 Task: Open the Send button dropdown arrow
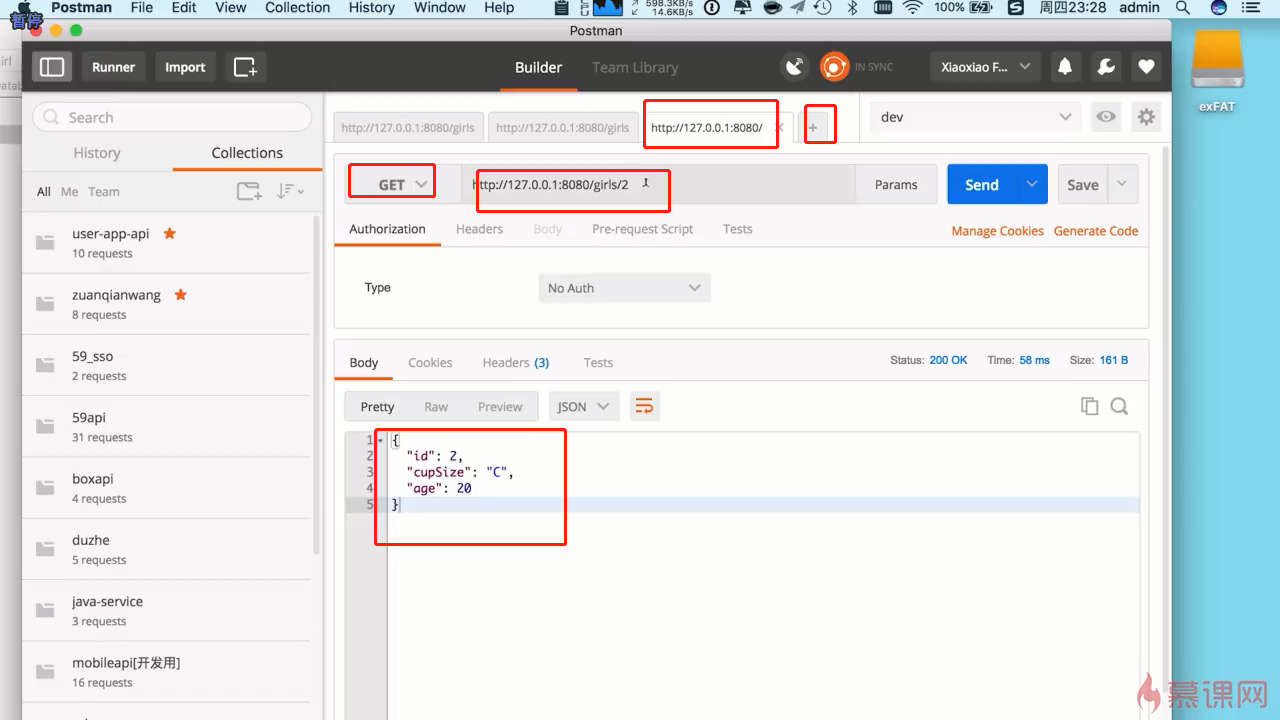[1033, 184]
